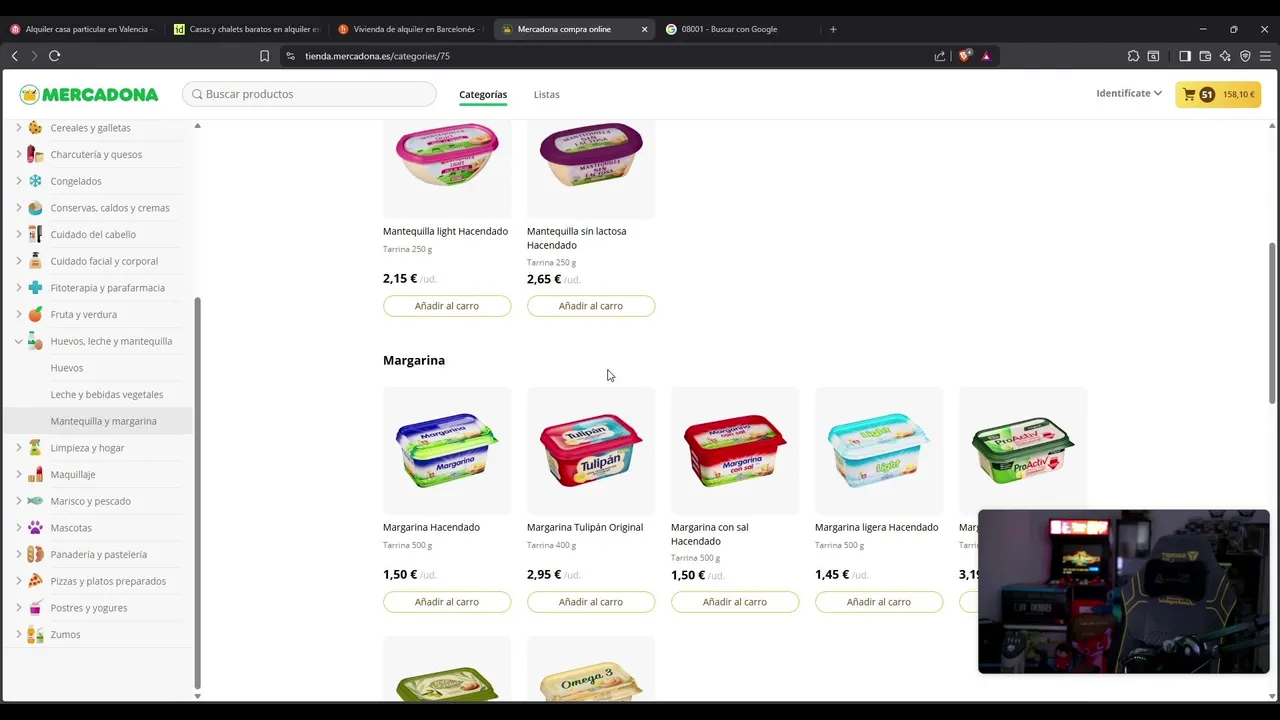Add Margarina Tulipán Original to cart
The height and width of the screenshot is (720, 1280).
coord(591,602)
